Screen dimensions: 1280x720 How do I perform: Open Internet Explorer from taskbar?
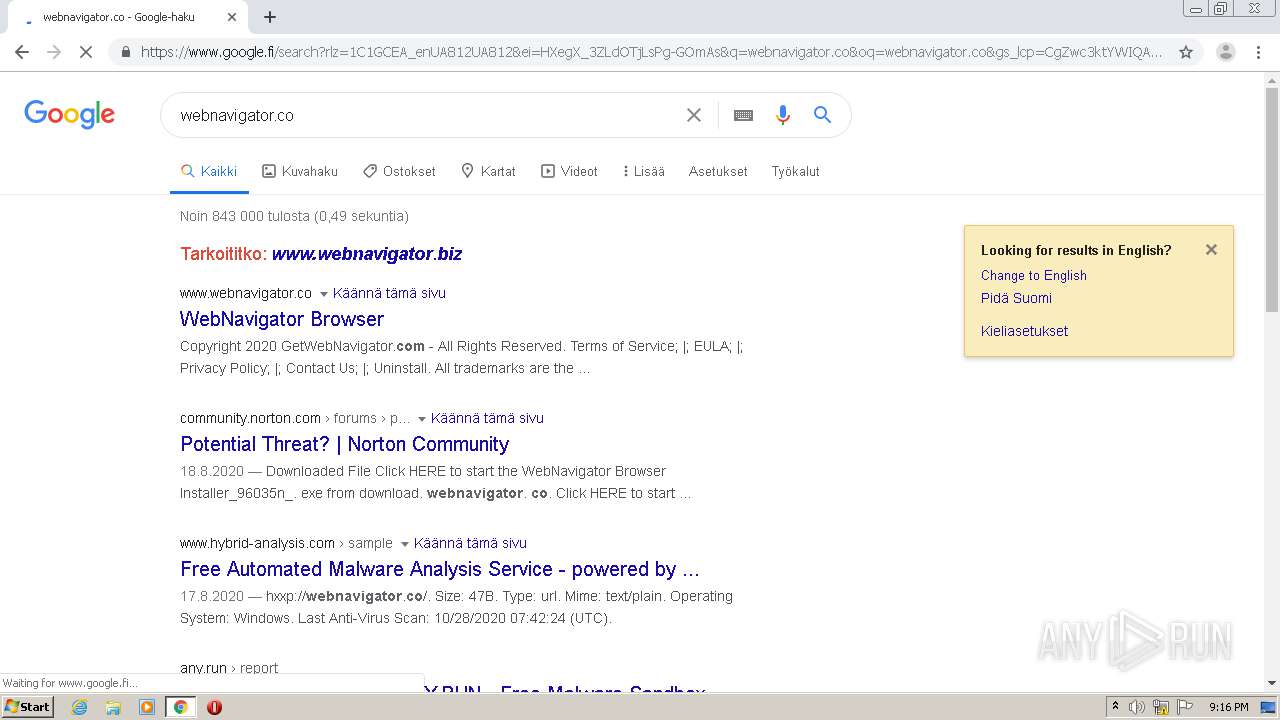(x=80, y=707)
